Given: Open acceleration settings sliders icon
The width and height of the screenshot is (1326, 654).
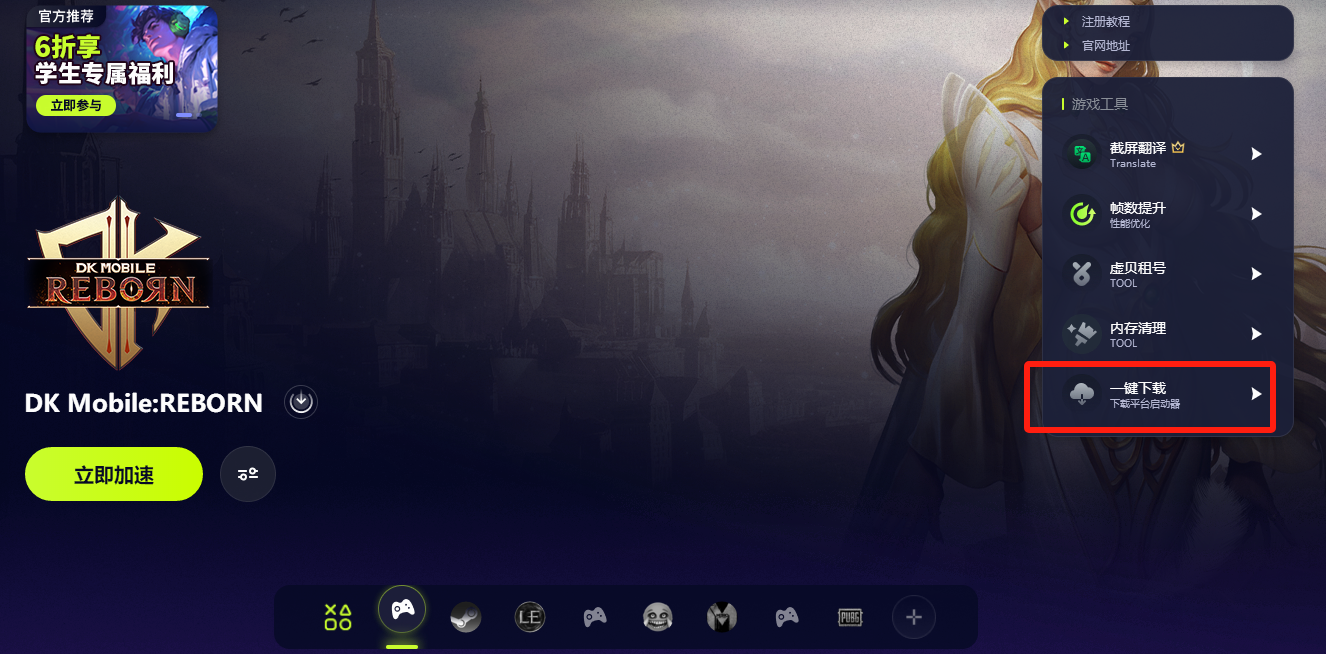Looking at the screenshot, I should [x=248, y=474].
